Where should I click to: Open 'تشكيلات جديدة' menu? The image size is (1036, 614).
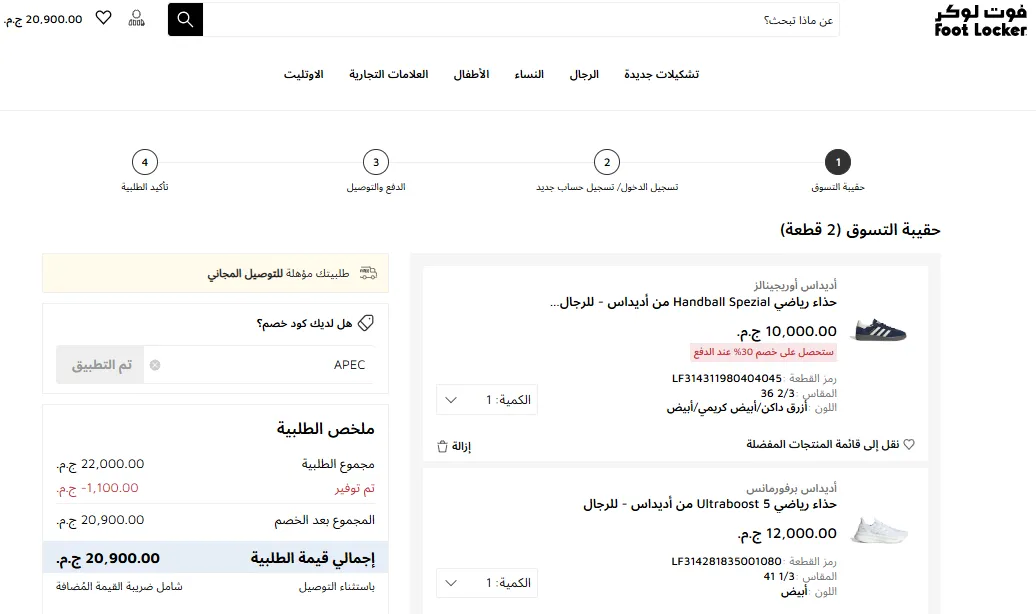tap(661, 74)
